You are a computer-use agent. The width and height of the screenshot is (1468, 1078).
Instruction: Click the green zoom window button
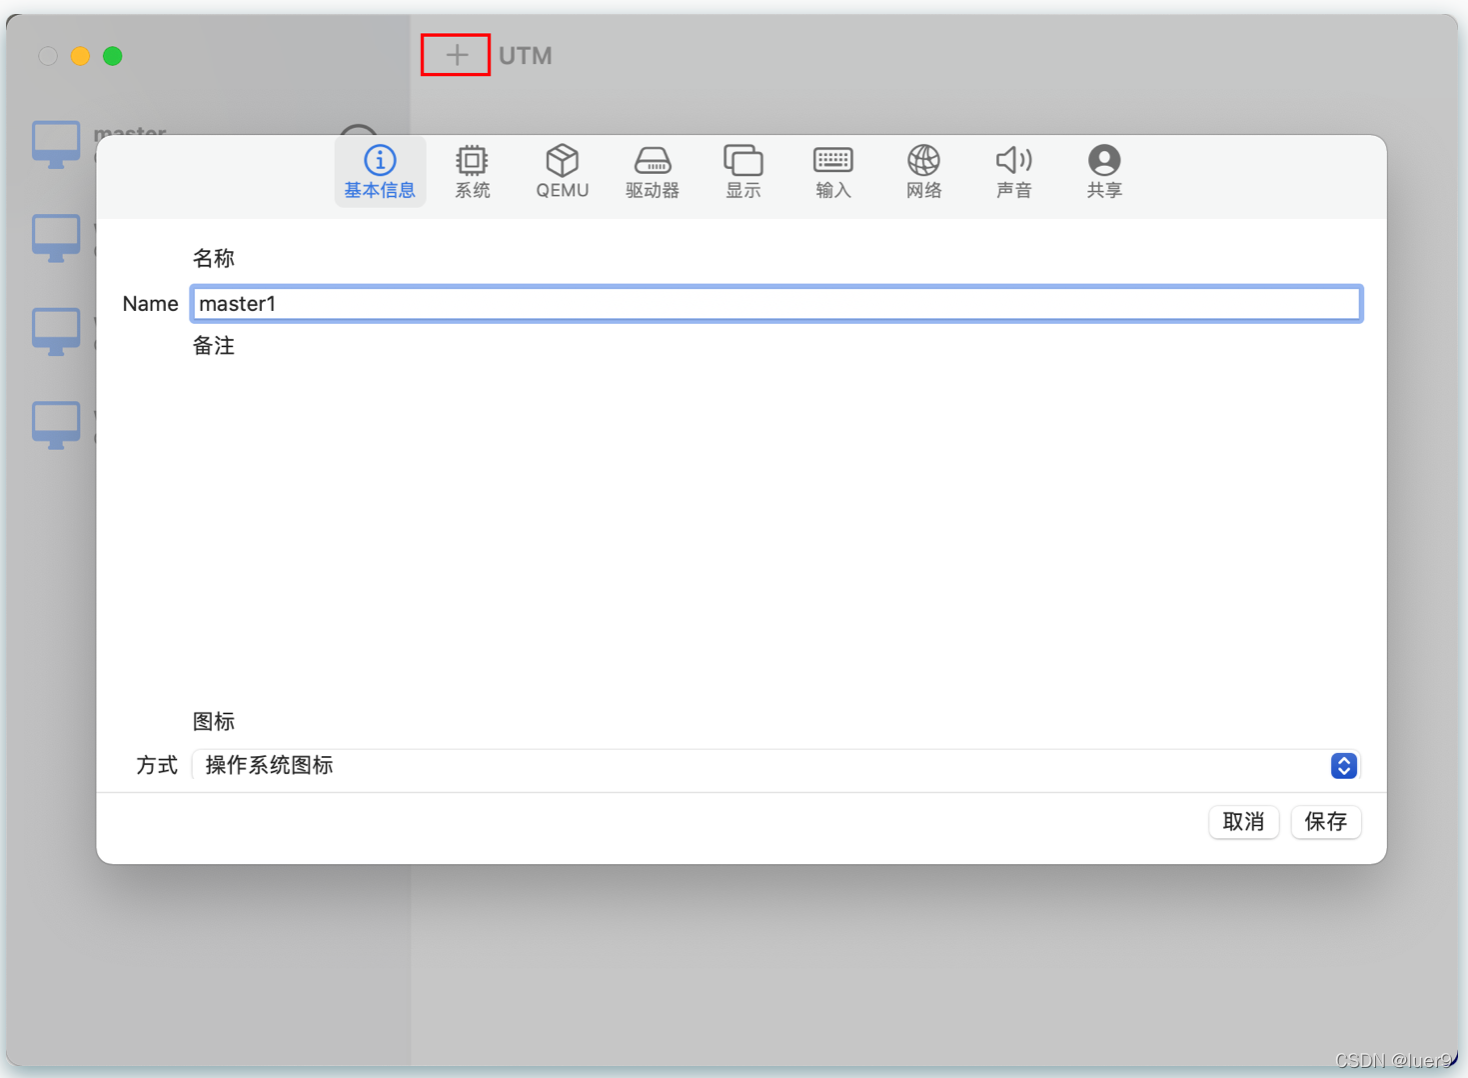113,56
